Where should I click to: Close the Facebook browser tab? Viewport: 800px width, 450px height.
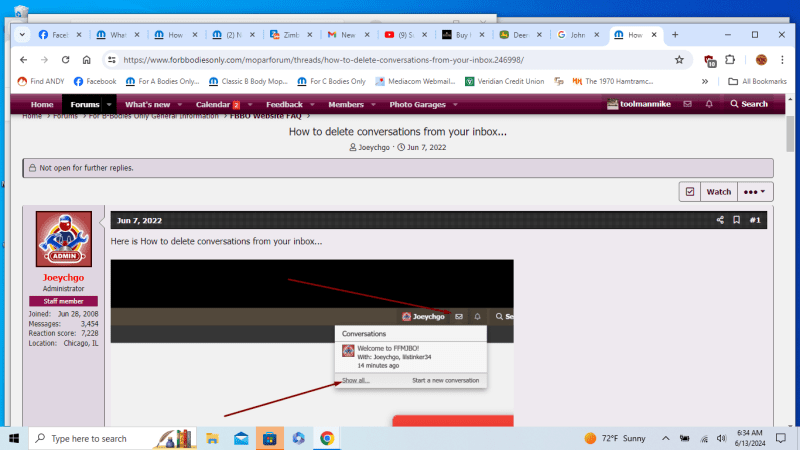79,35
